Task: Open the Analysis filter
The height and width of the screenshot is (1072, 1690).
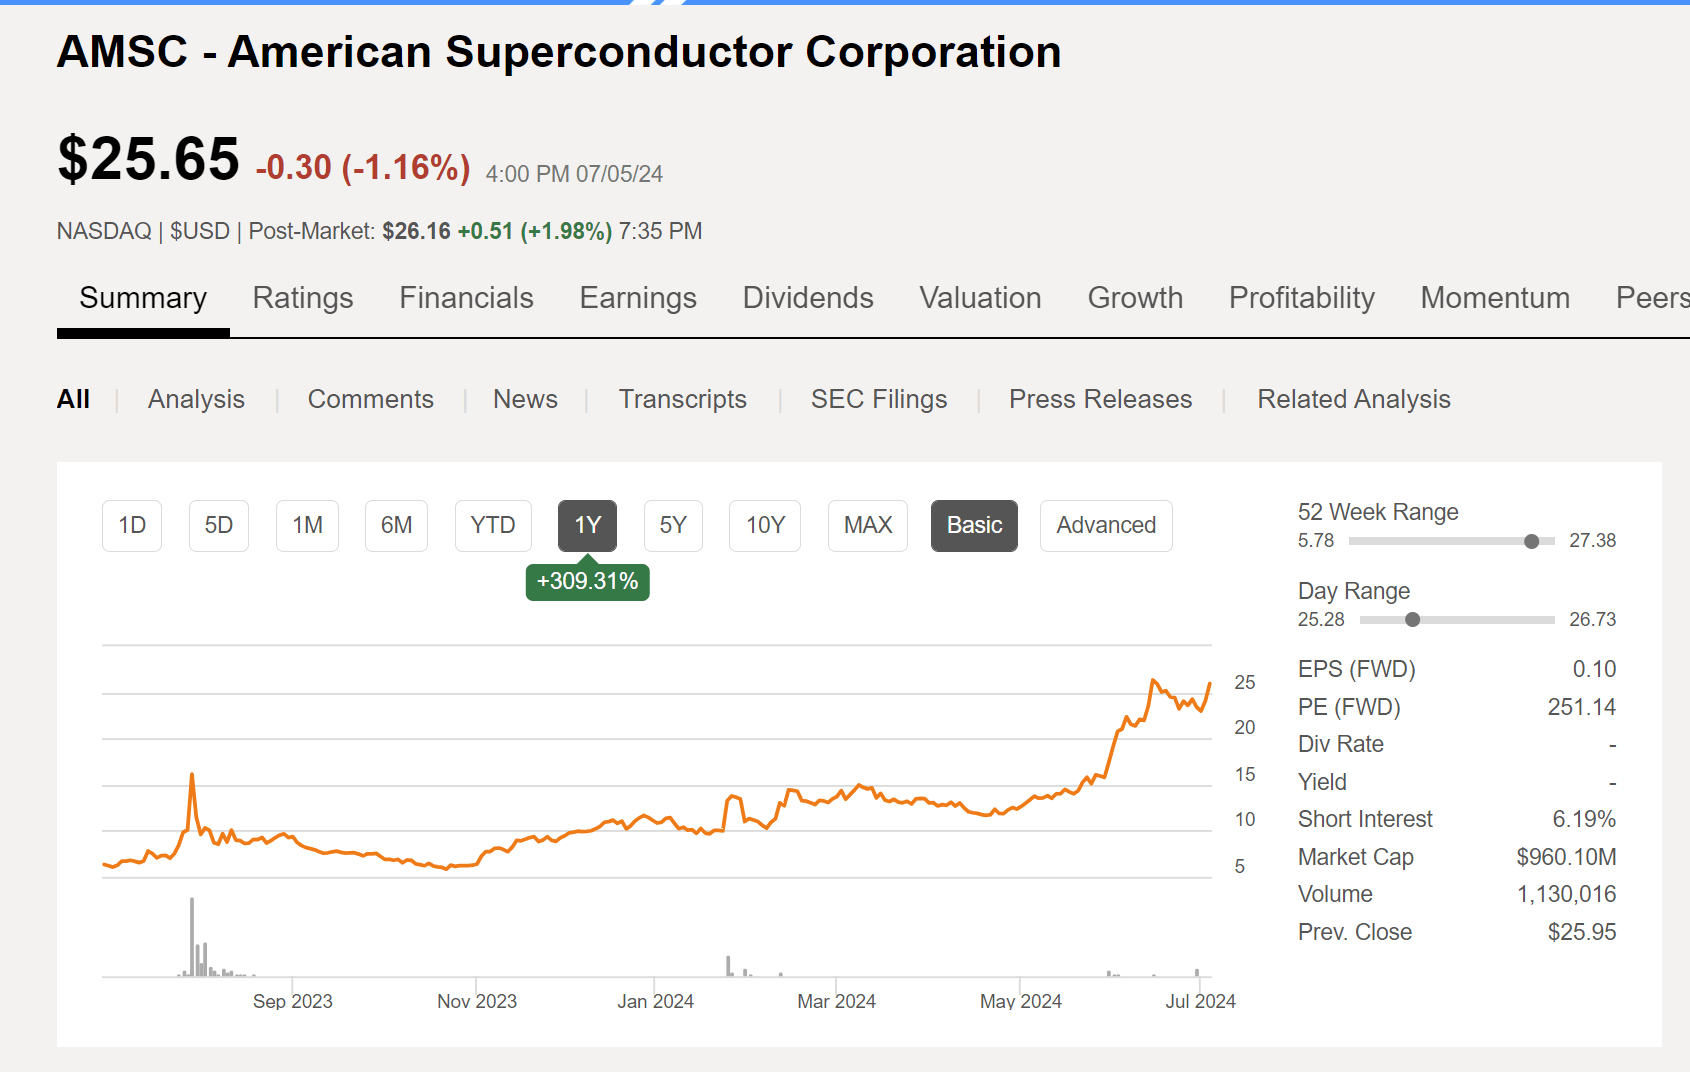Action: [x=196, y=399]
